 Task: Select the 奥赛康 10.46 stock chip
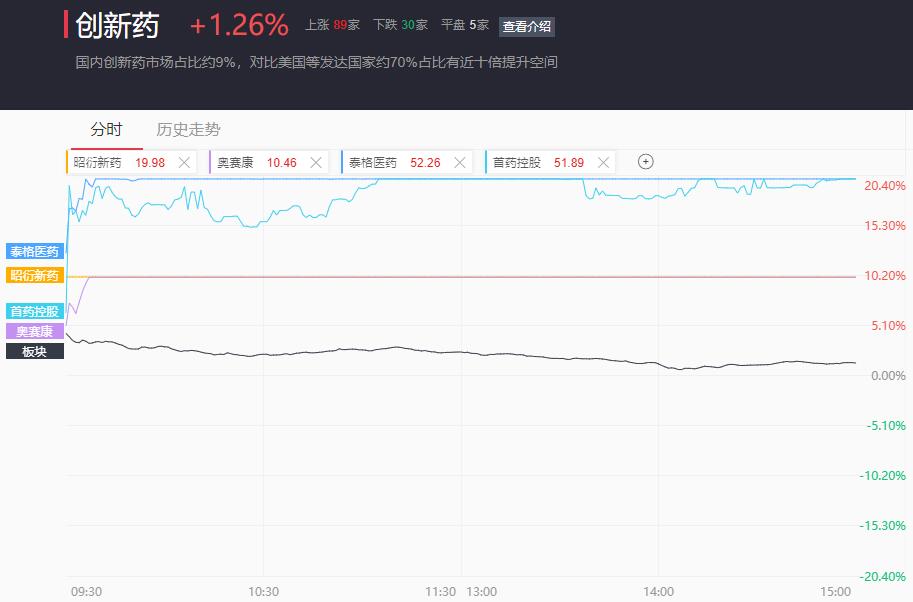[x=269, y=162]
